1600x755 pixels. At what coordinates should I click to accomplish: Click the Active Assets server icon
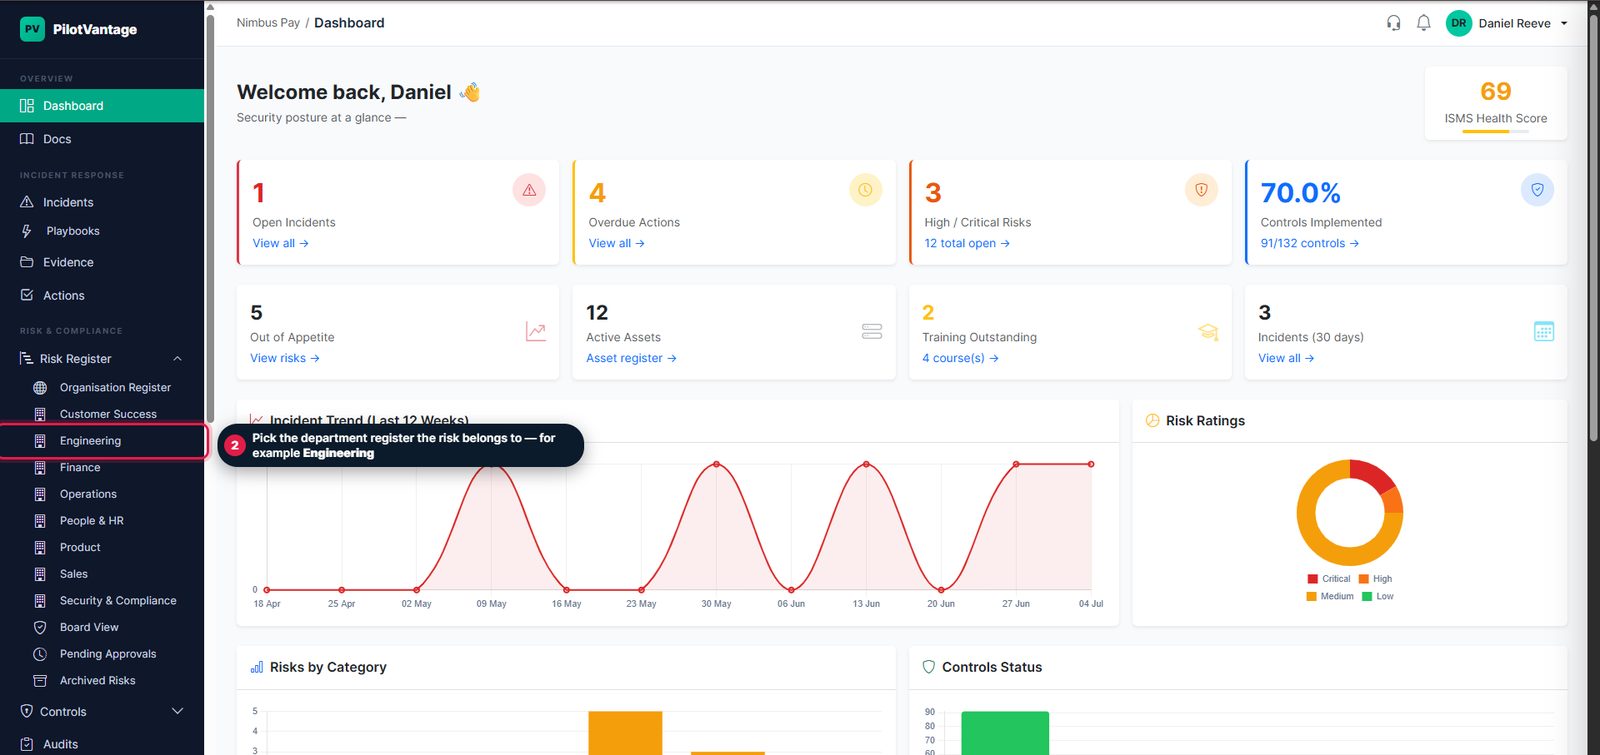tap(872, 331)
